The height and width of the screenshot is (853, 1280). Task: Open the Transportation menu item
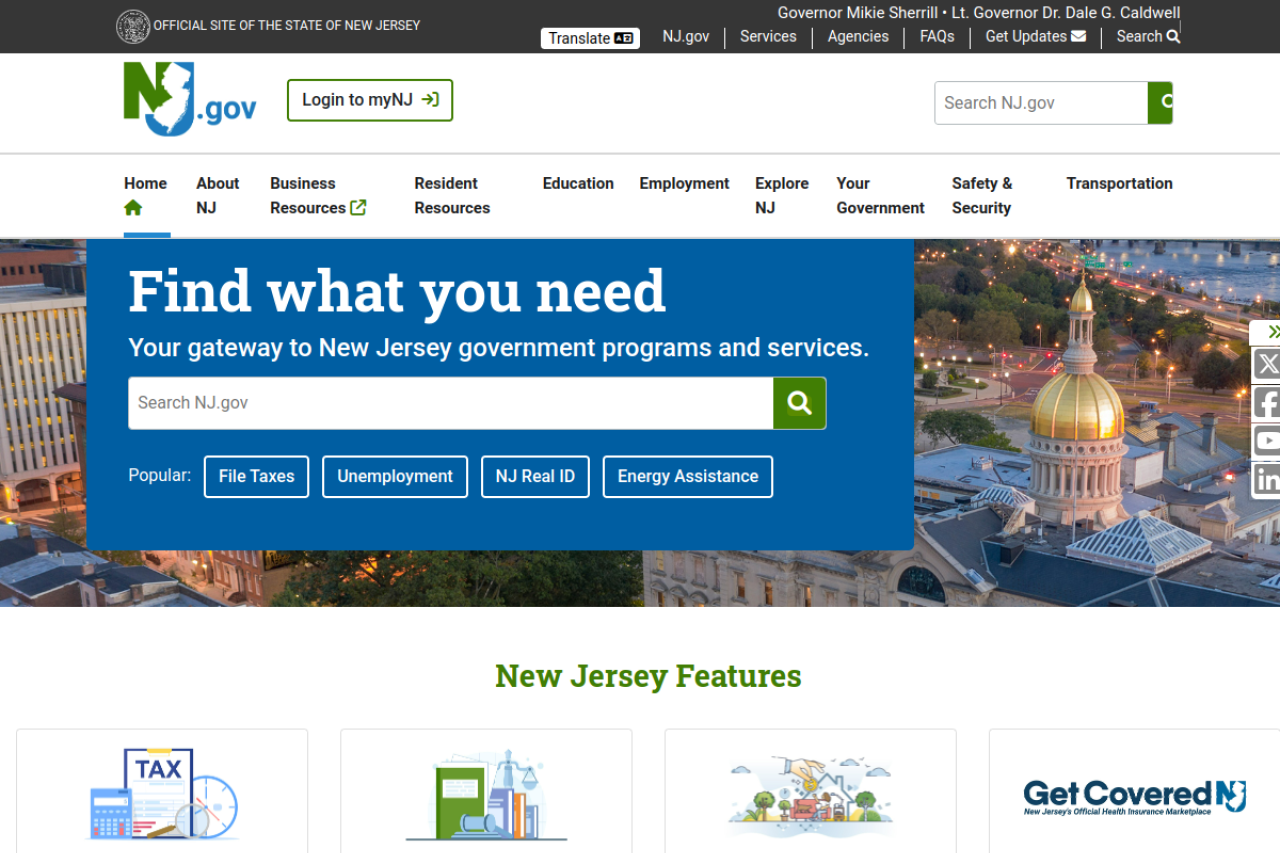[1119, 184]
